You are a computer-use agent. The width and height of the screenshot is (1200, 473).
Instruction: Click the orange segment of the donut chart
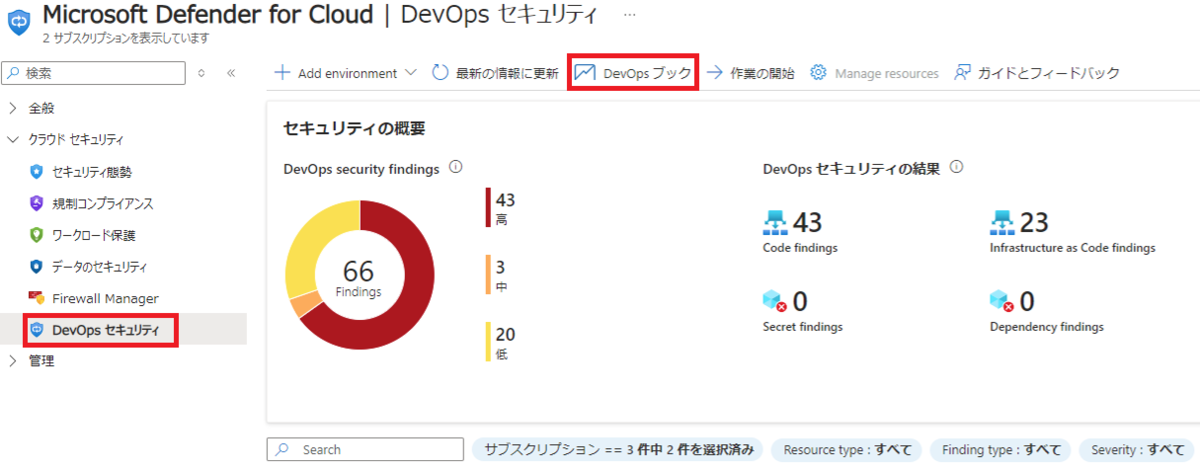305,305
